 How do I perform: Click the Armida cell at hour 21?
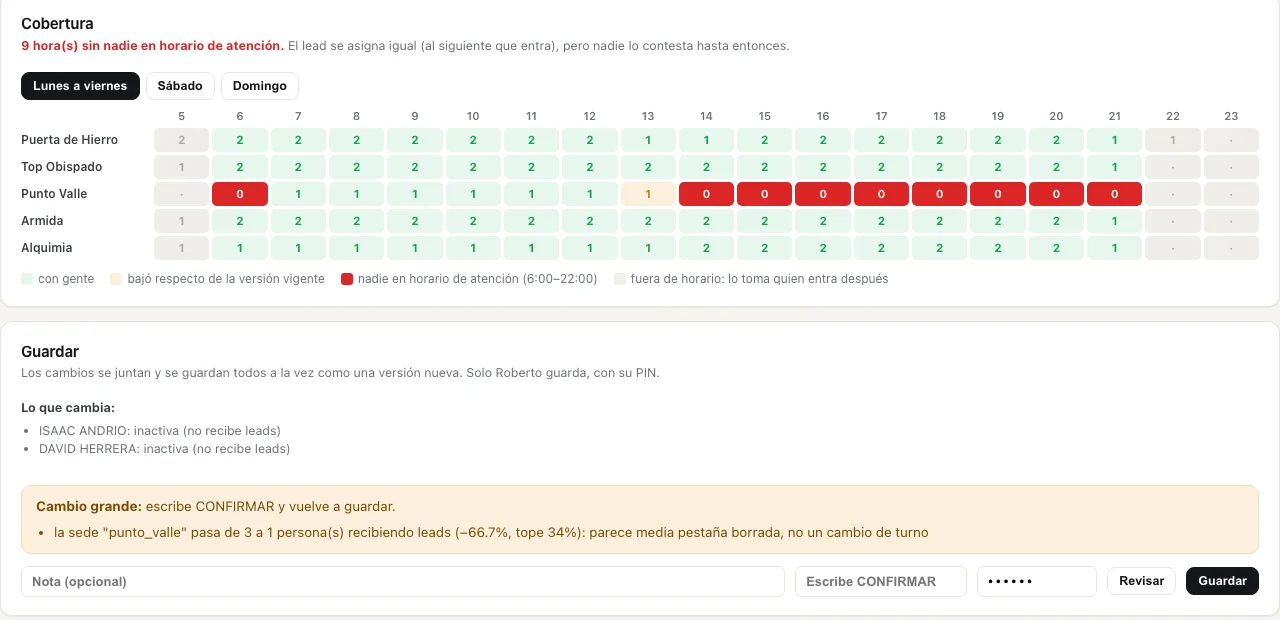coord(1115,221)
